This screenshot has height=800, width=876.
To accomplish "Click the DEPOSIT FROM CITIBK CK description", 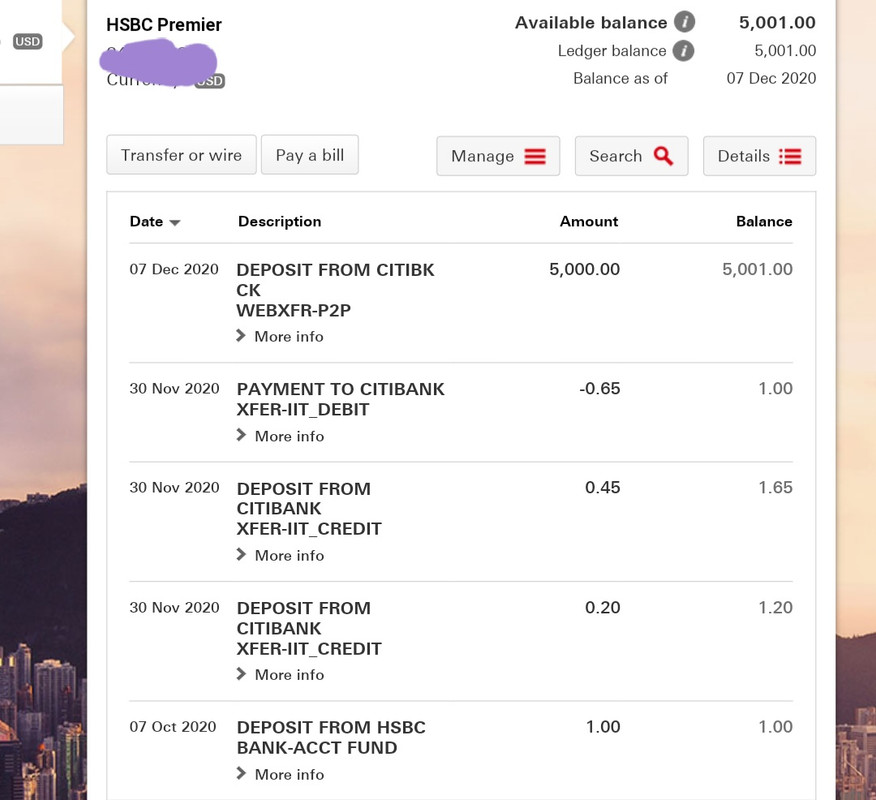I will click(335, 280).
